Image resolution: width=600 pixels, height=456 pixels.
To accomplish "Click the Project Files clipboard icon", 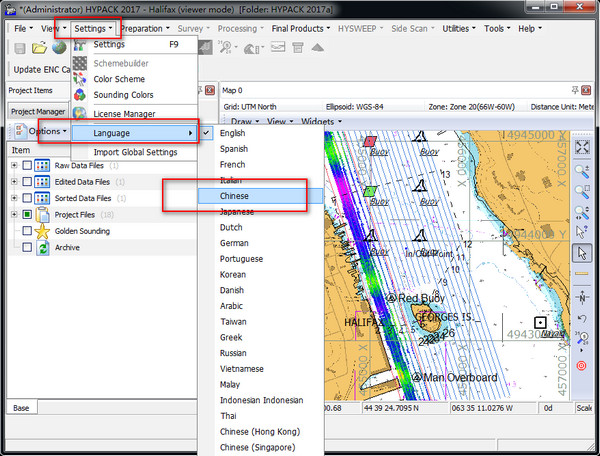I will click(42, 215).
